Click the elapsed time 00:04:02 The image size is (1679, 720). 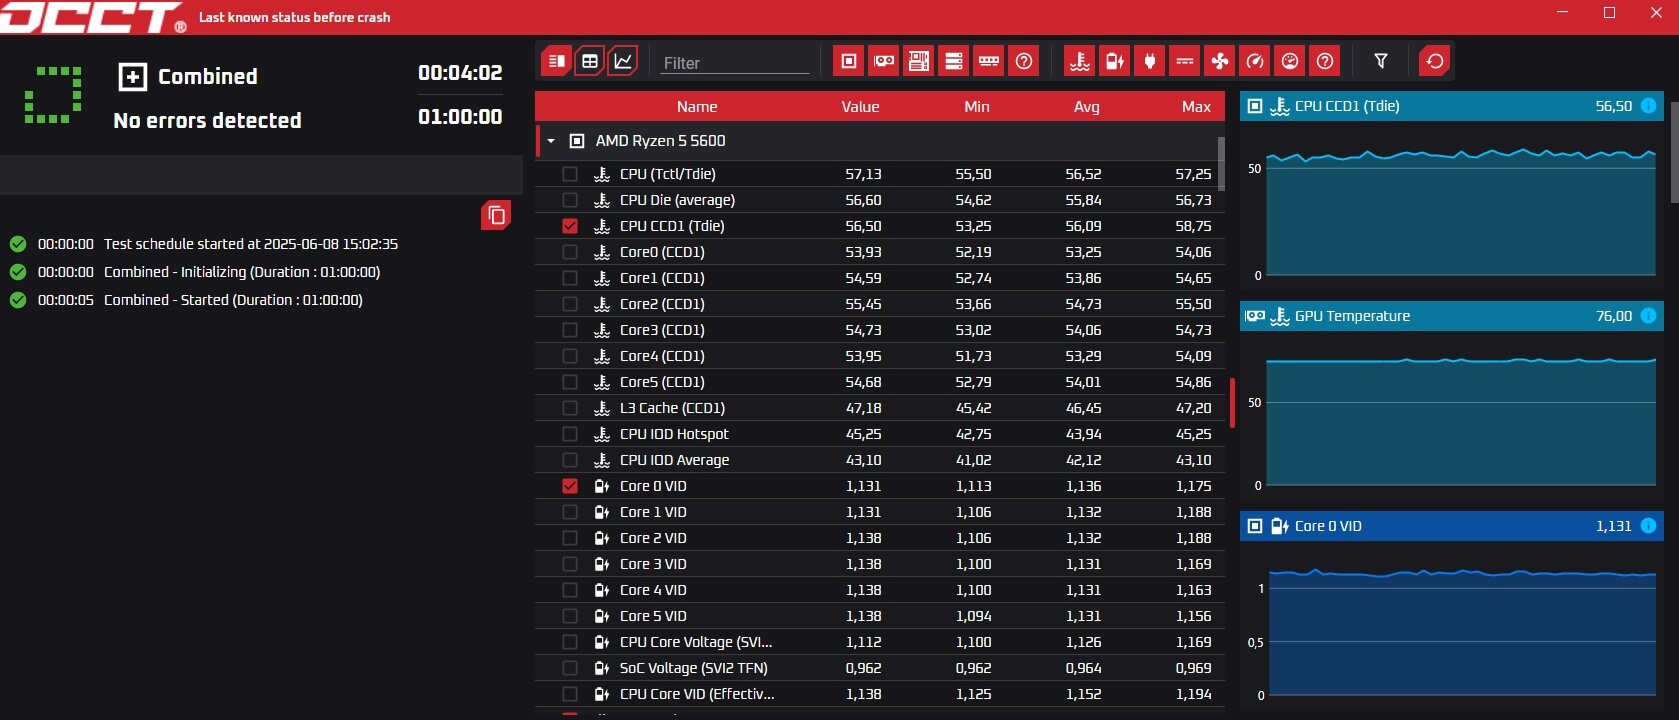(x=460, y=73)
